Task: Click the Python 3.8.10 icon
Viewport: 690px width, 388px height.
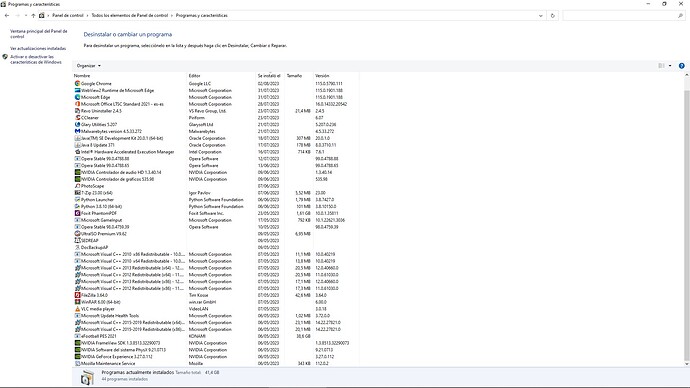Action: point(77,207)
